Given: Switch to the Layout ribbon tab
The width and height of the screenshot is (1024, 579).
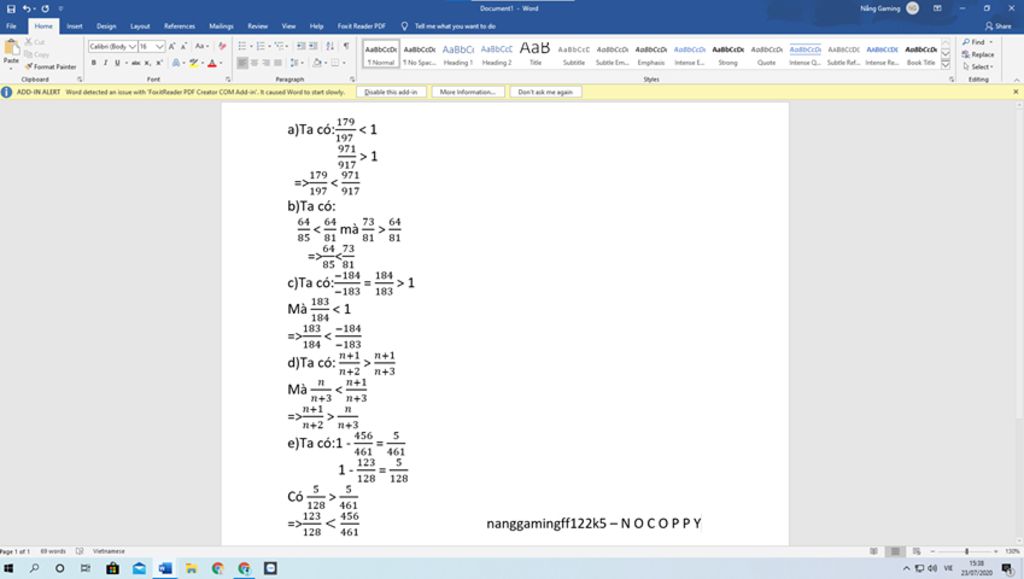Looking at the screenshot, I should 140,26.
